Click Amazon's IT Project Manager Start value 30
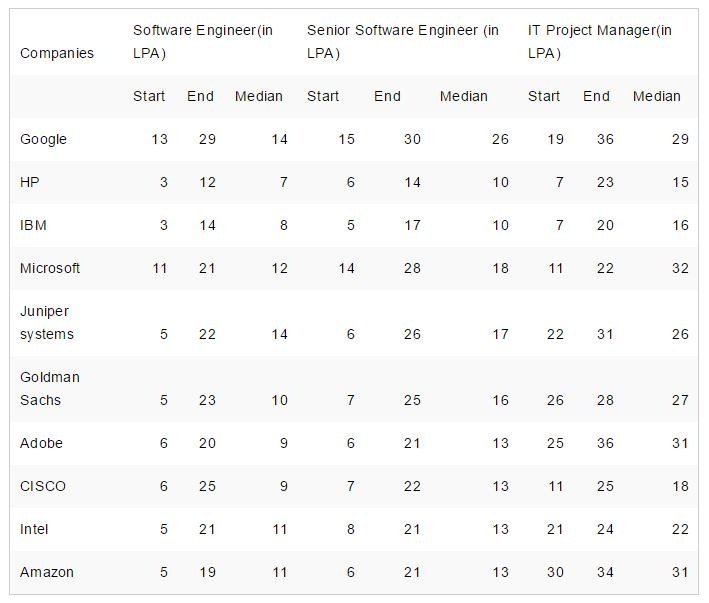Viewport: 709px width, 603px height. (554, 572)
